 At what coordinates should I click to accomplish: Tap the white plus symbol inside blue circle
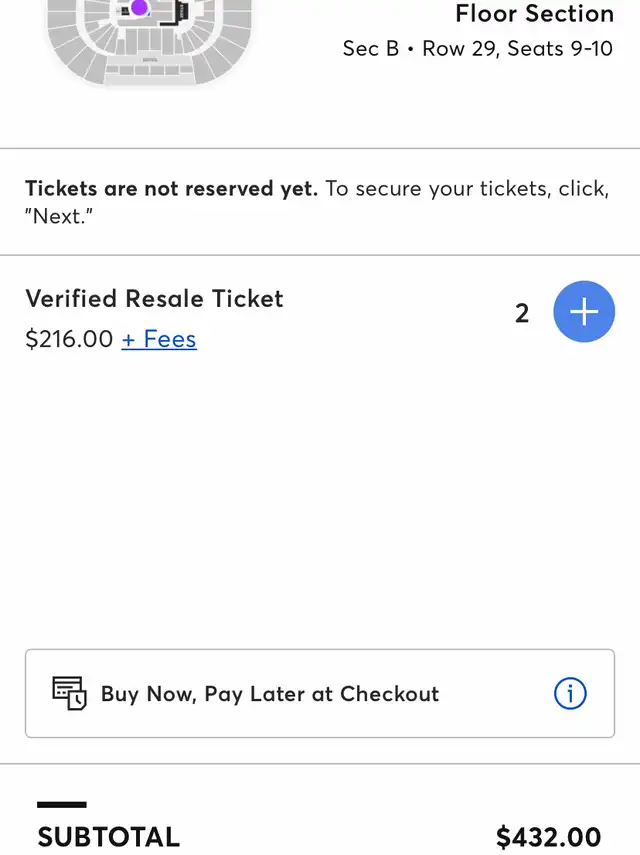(x=584, y=311)
